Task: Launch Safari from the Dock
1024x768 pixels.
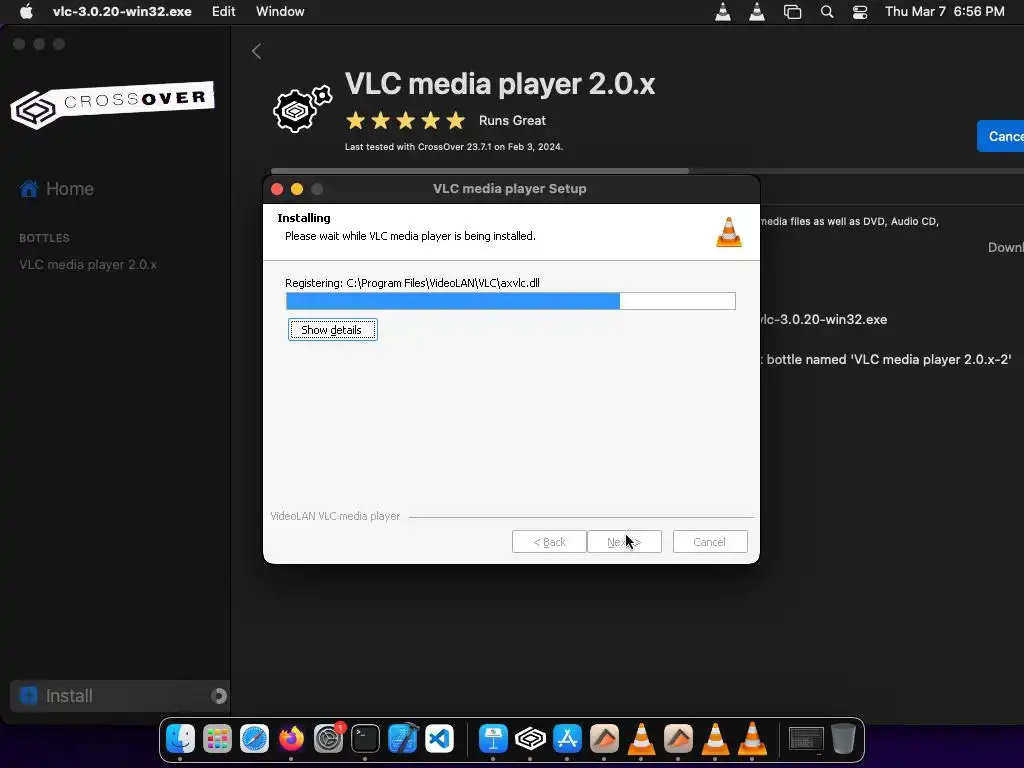Action: point(254,739)
